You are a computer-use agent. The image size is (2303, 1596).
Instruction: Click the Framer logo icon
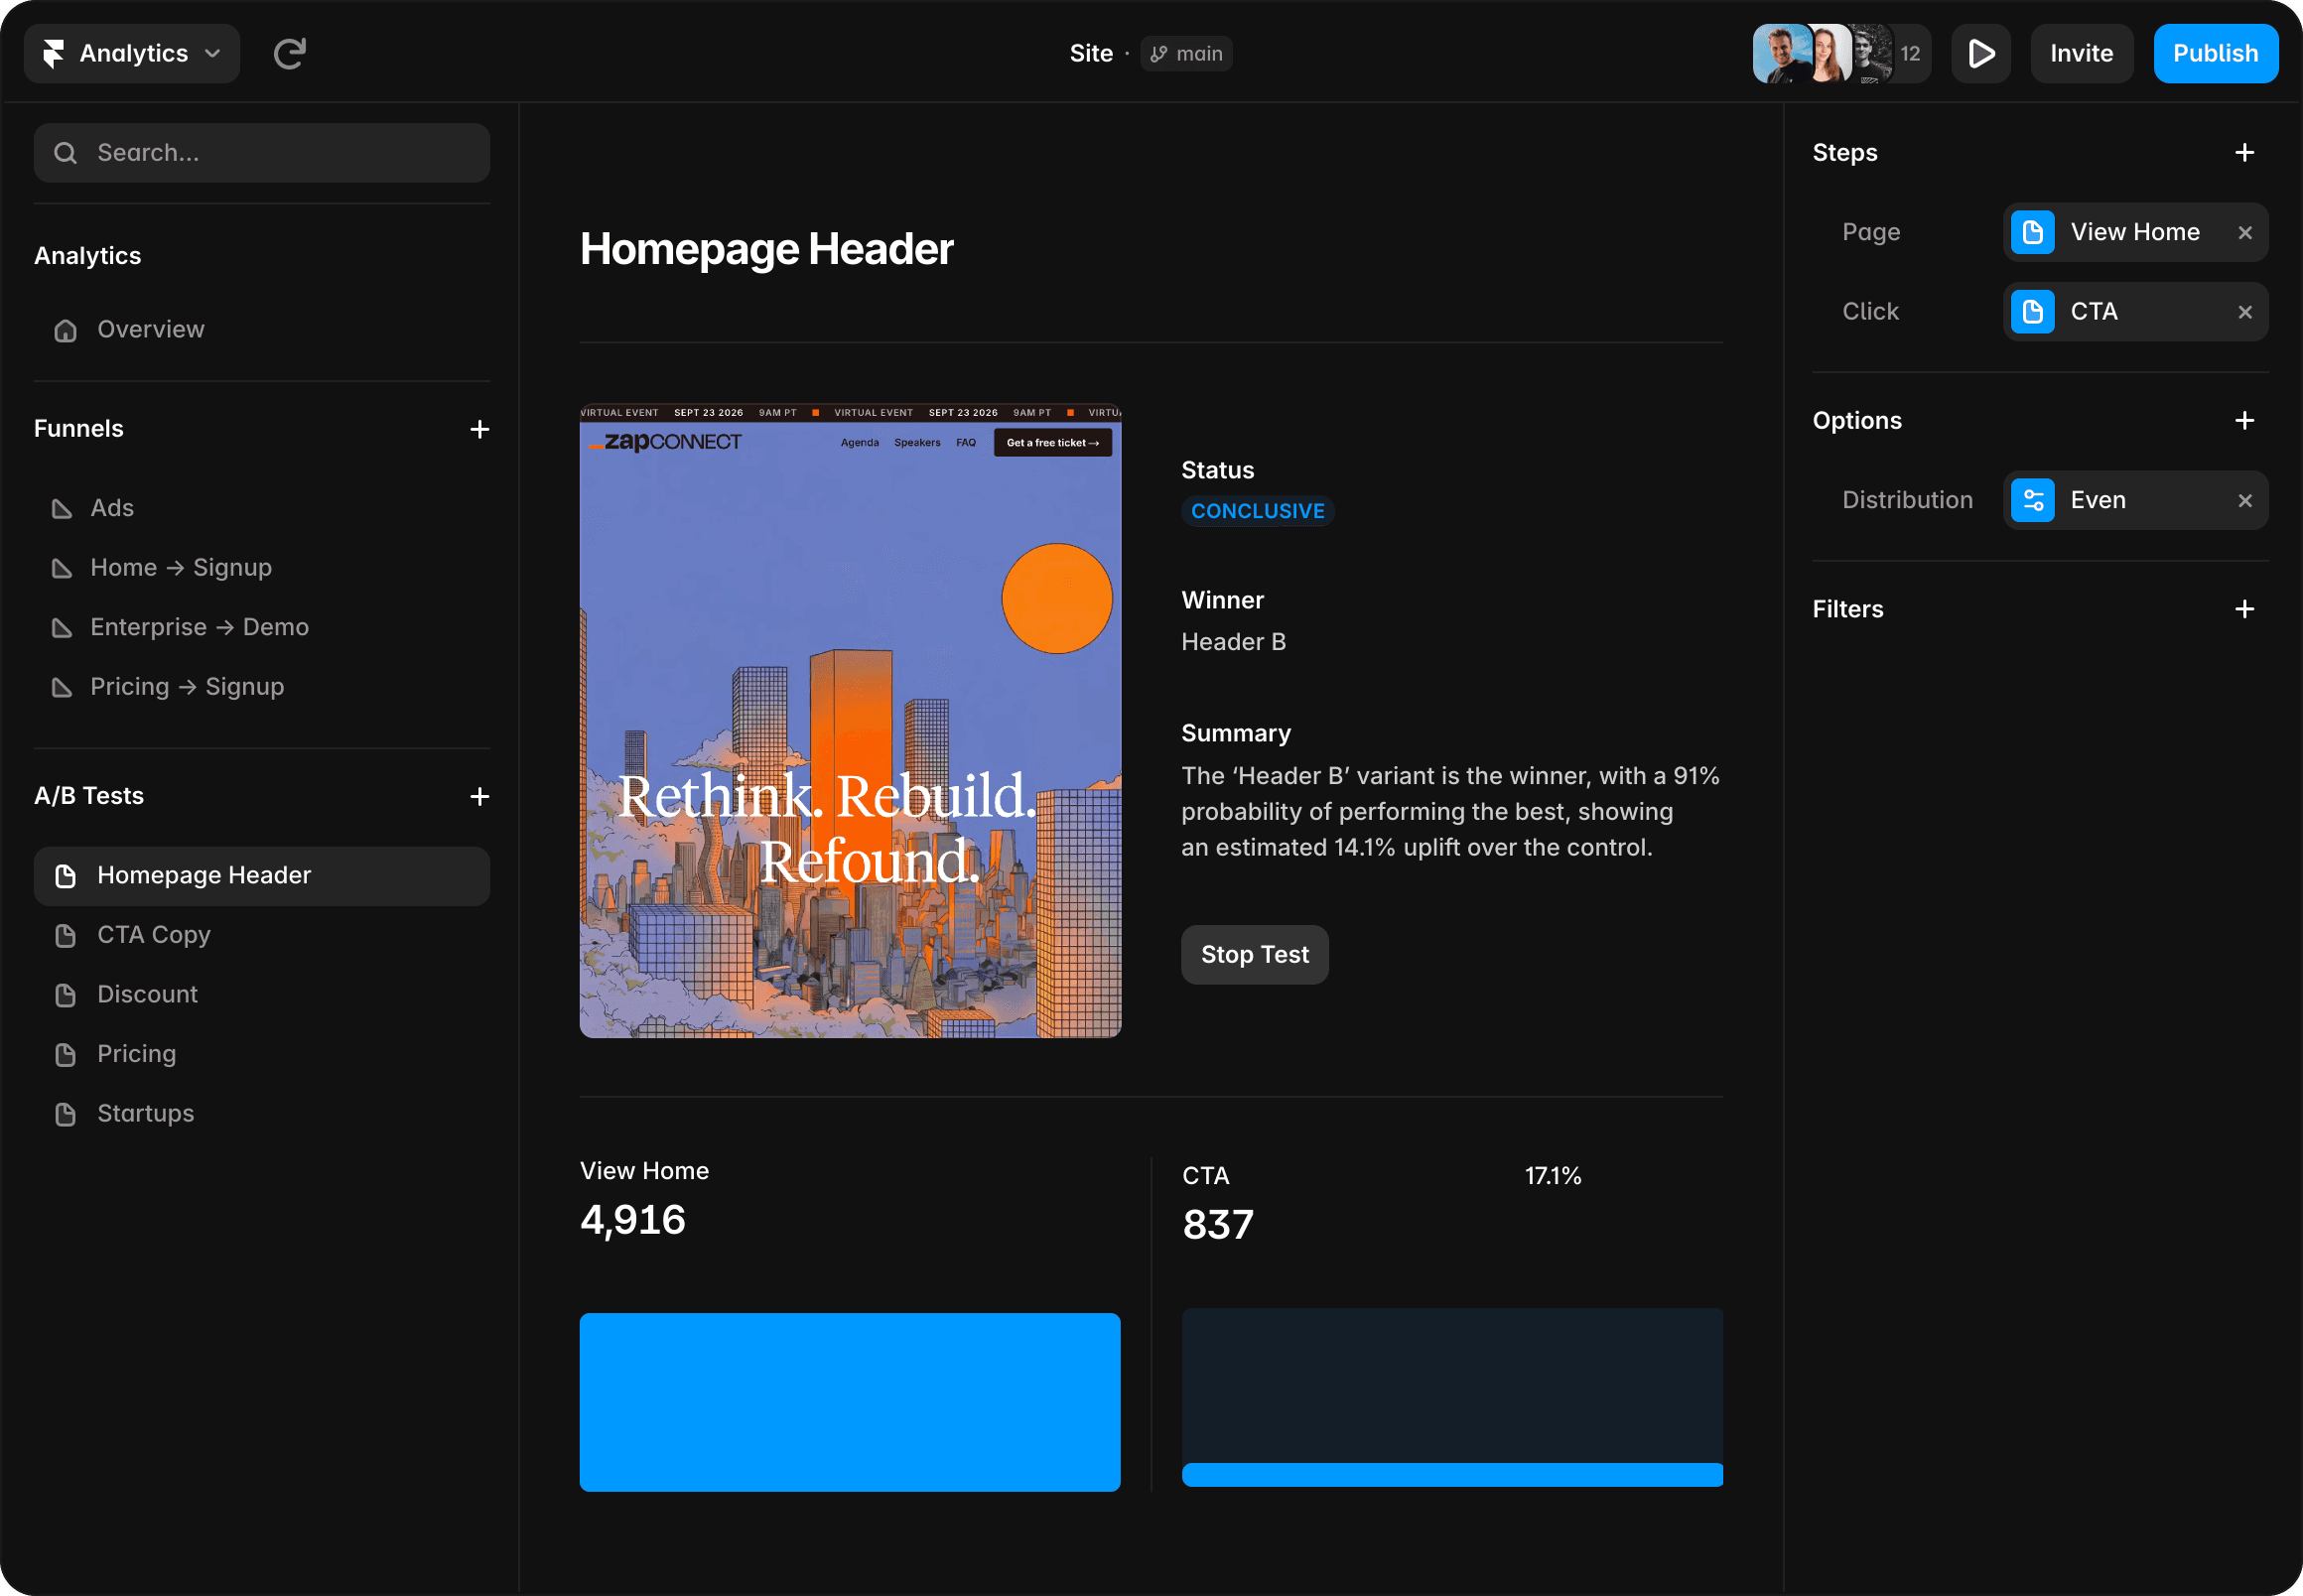54,53
